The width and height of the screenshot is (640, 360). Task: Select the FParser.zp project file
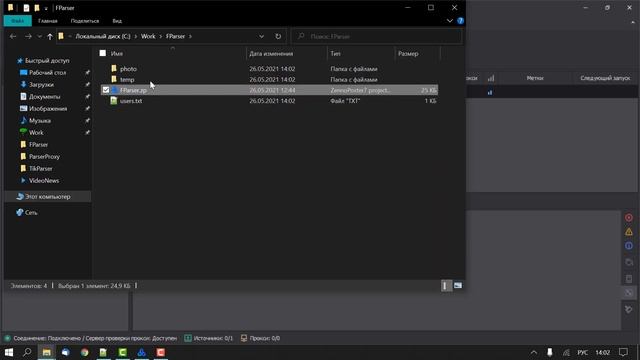point(269,90)
